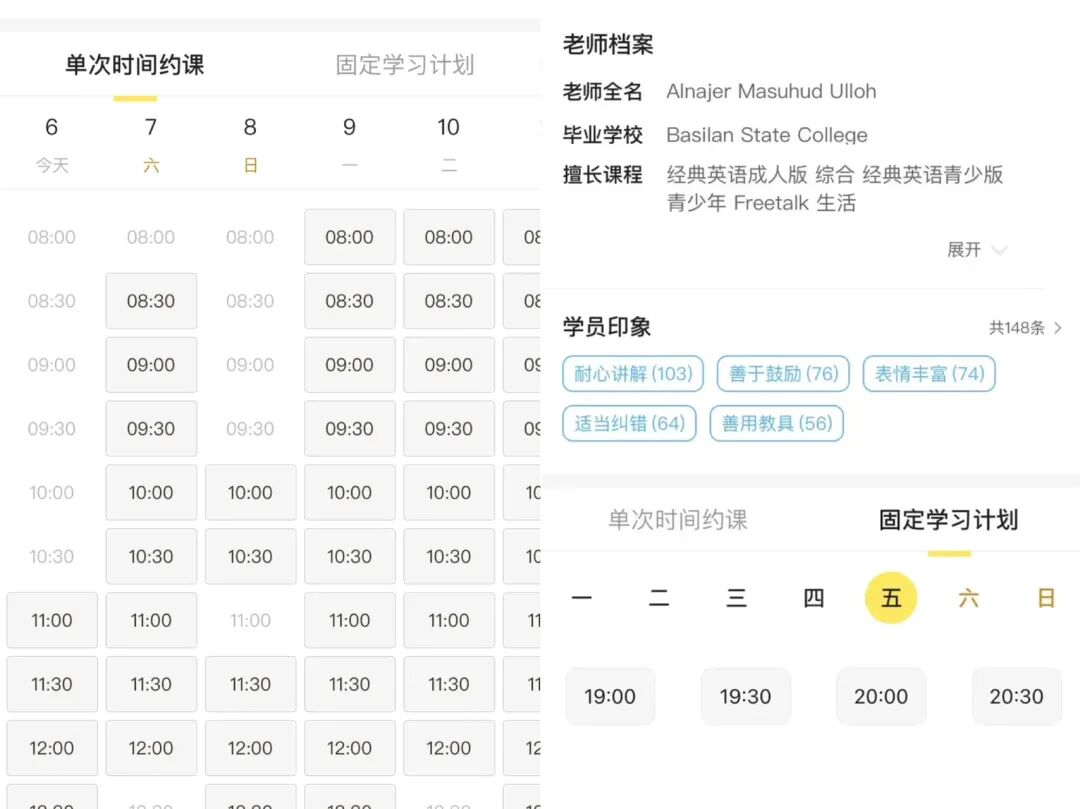This screenshot has height=809, width=1080.
Task: Book 11:30 slot on day 6 today
Action: tap(52, 684)
